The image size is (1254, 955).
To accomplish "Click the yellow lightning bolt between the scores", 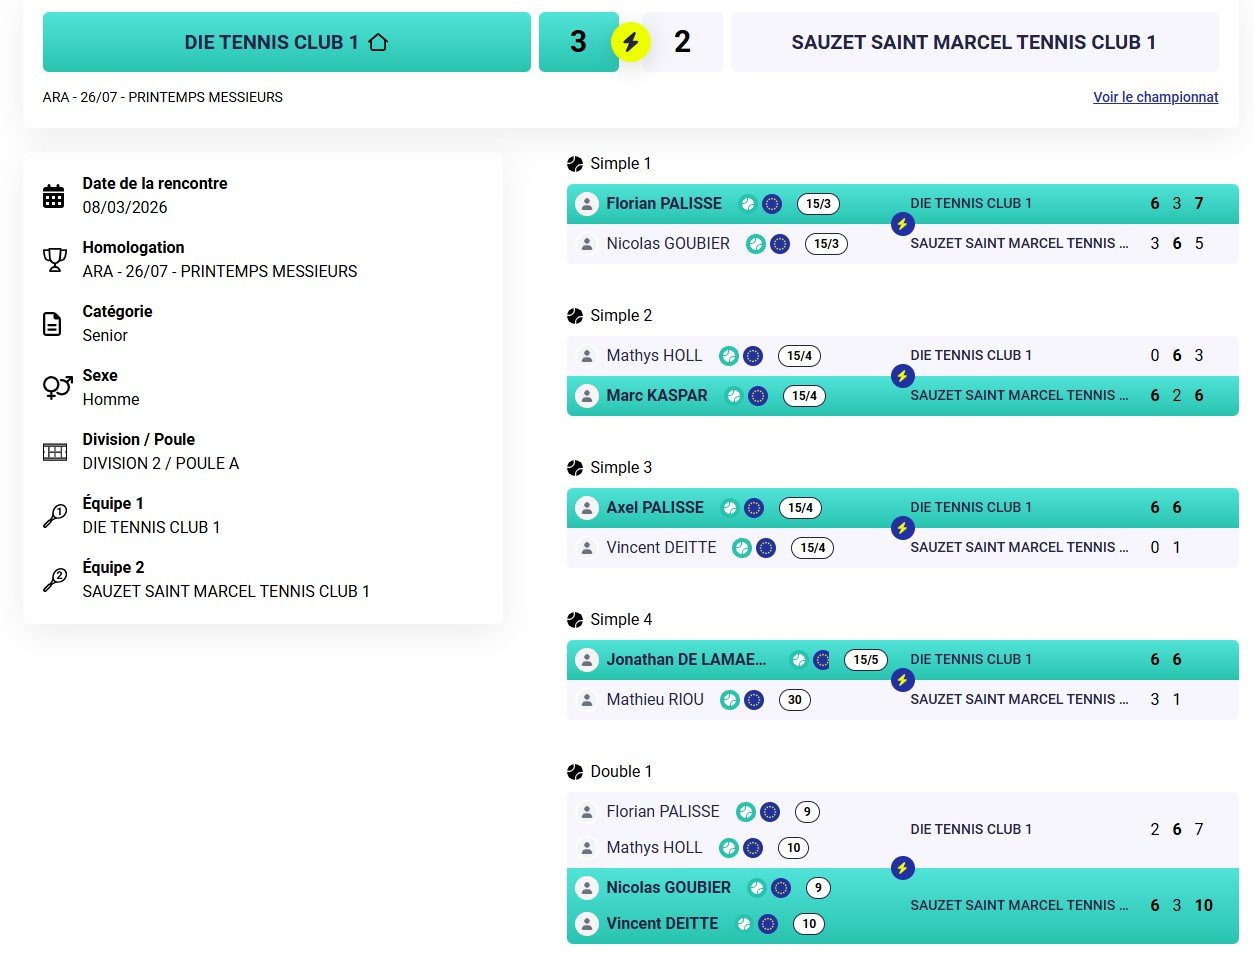I will coord(631,42).
